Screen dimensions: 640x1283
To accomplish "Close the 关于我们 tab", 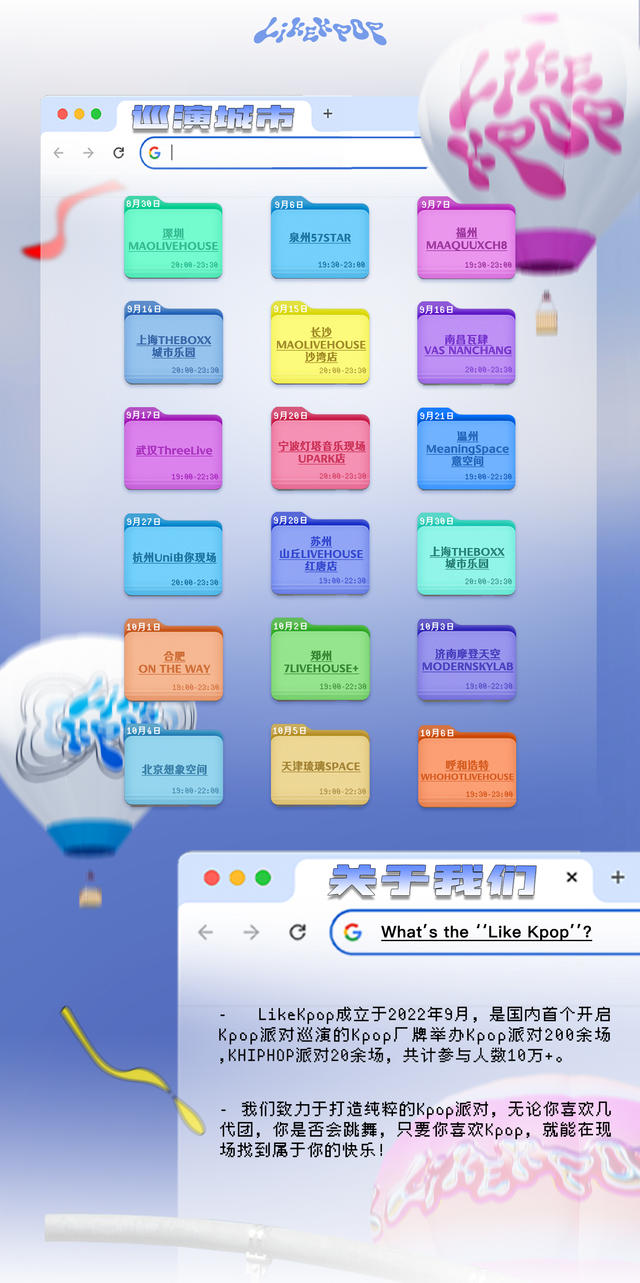I will (x=572, y=877).
